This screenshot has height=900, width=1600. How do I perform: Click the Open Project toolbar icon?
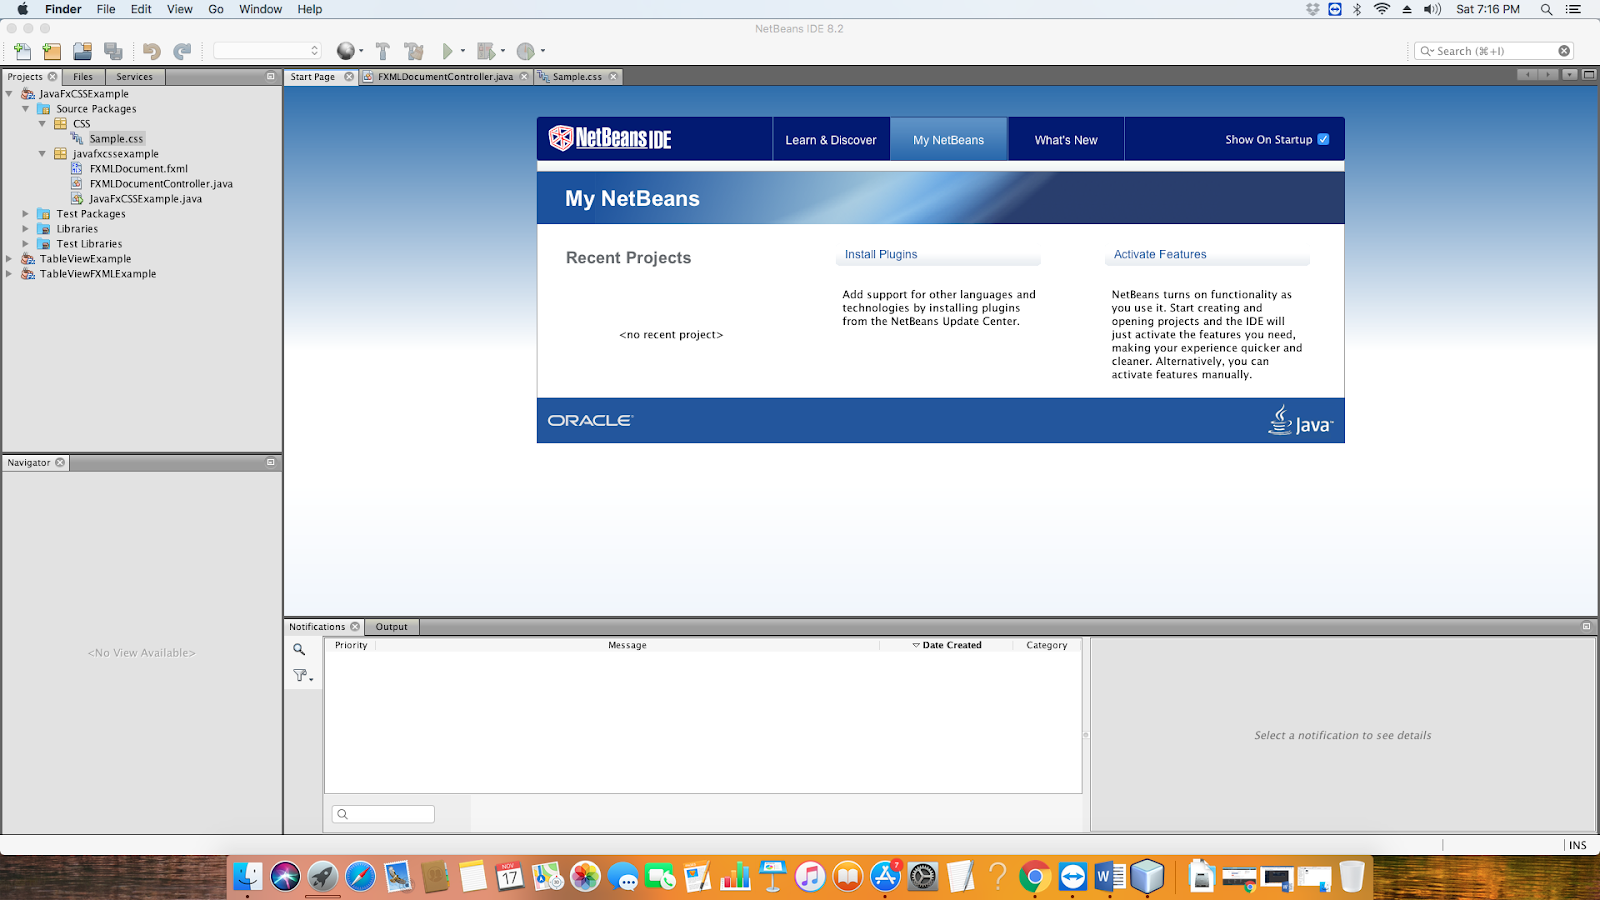pyautogui.click(x=83, y=51)
